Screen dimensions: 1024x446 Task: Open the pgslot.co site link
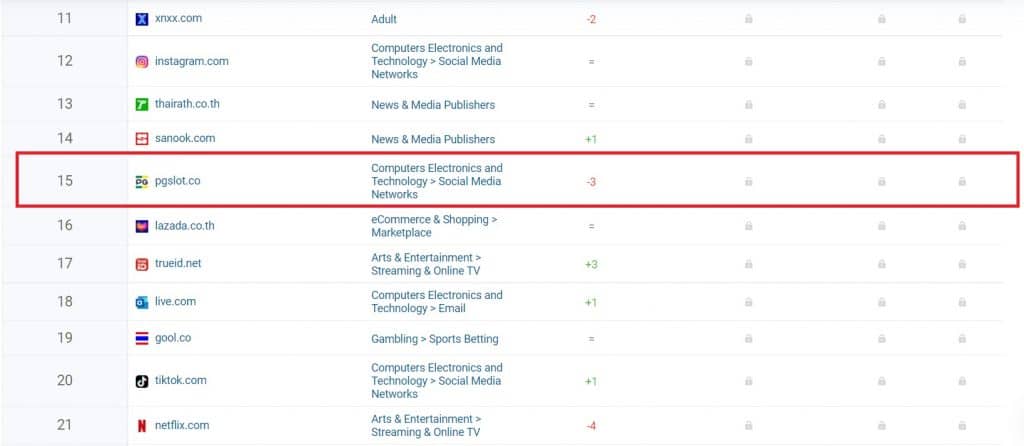(x=177, y=182)
